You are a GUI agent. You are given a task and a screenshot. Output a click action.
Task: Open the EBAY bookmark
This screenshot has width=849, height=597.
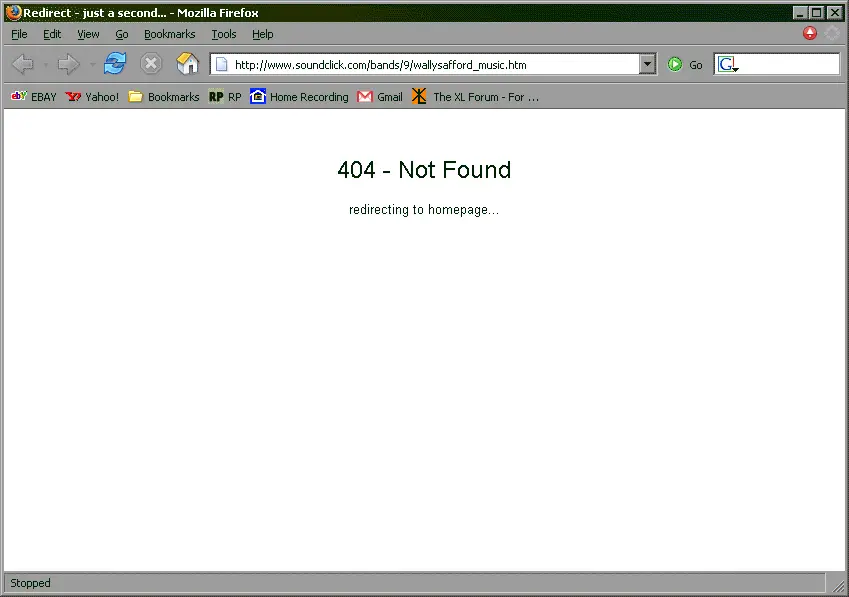click(34, 97)
